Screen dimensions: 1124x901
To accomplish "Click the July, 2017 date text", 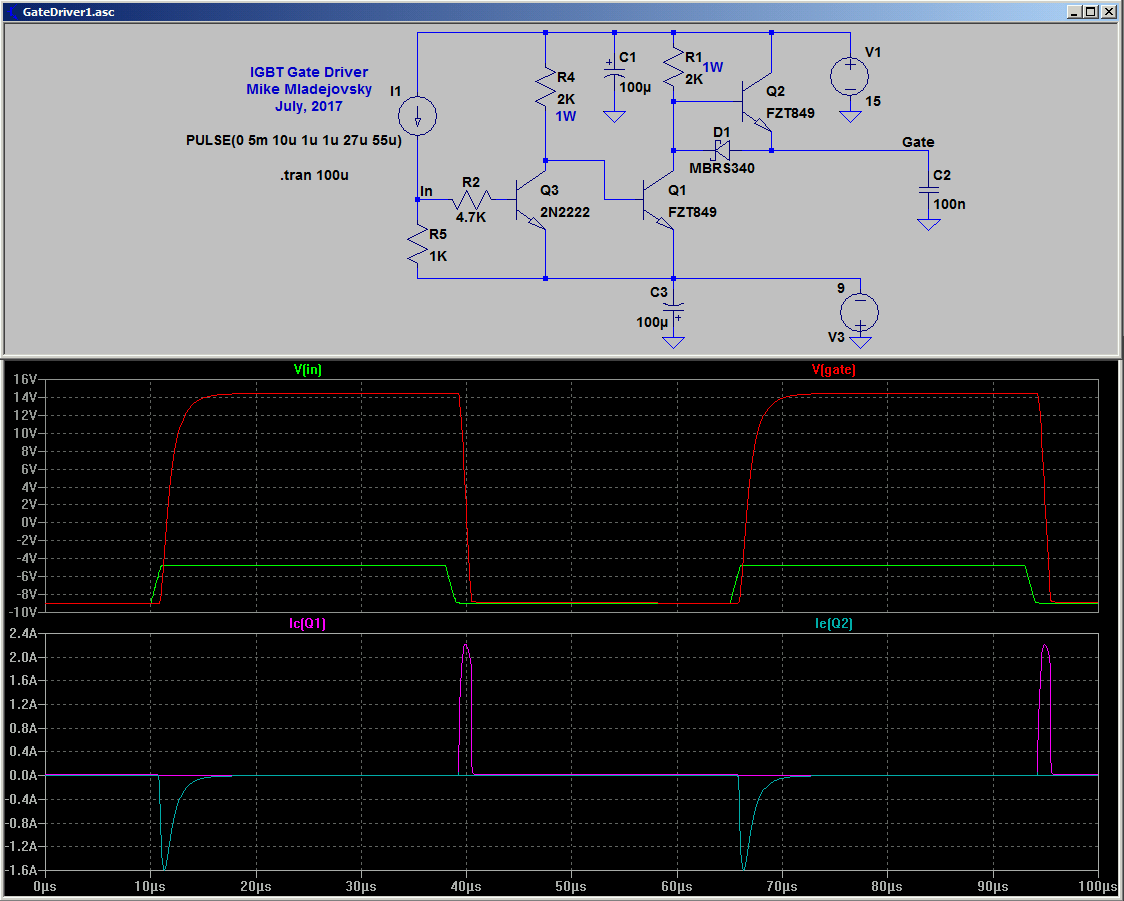I will (x=309, y=106).
